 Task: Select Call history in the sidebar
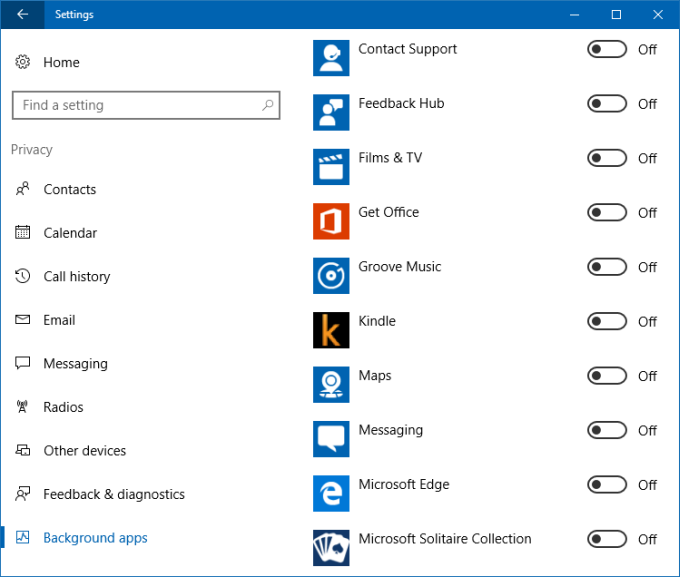[x=76, y=277]
